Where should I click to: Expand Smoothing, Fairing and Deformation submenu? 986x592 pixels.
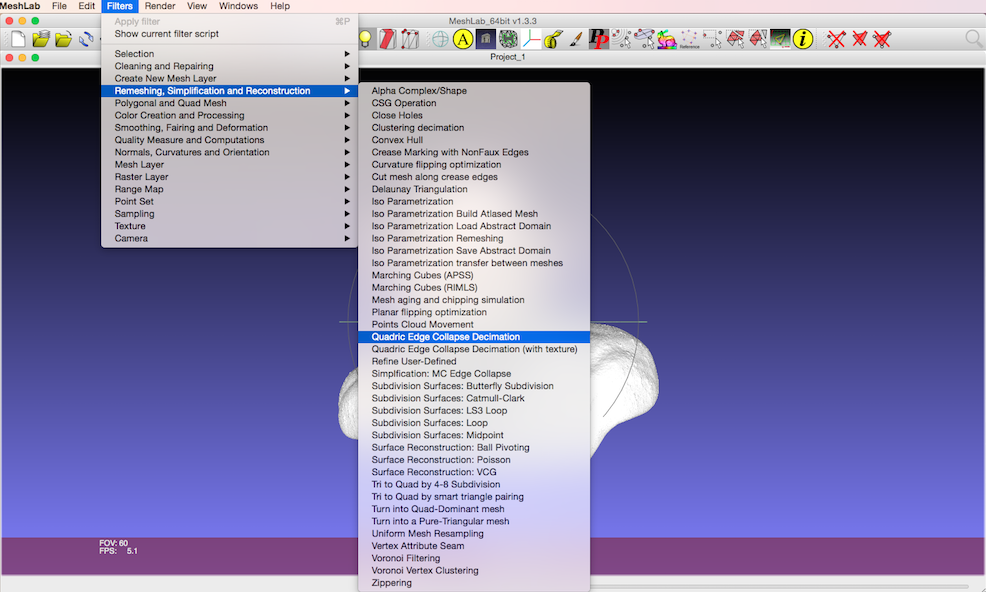click(230, 128)
